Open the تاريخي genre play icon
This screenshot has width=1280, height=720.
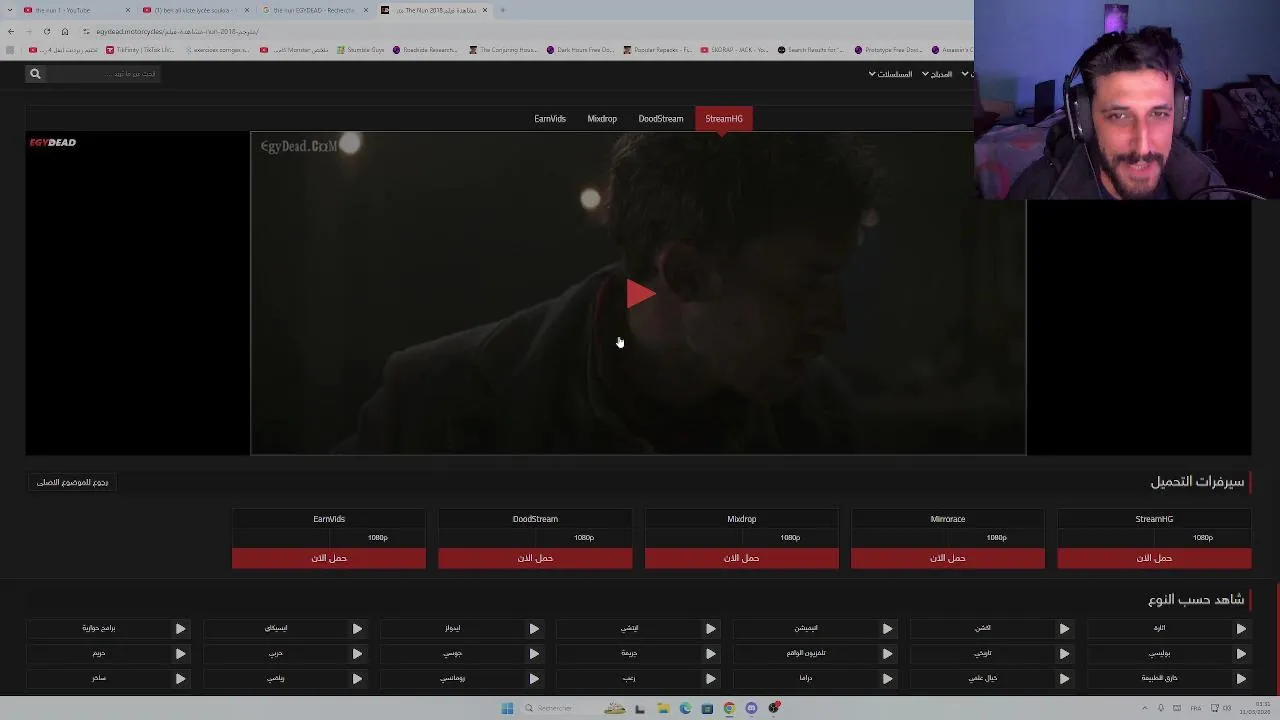click(1064, 653)
